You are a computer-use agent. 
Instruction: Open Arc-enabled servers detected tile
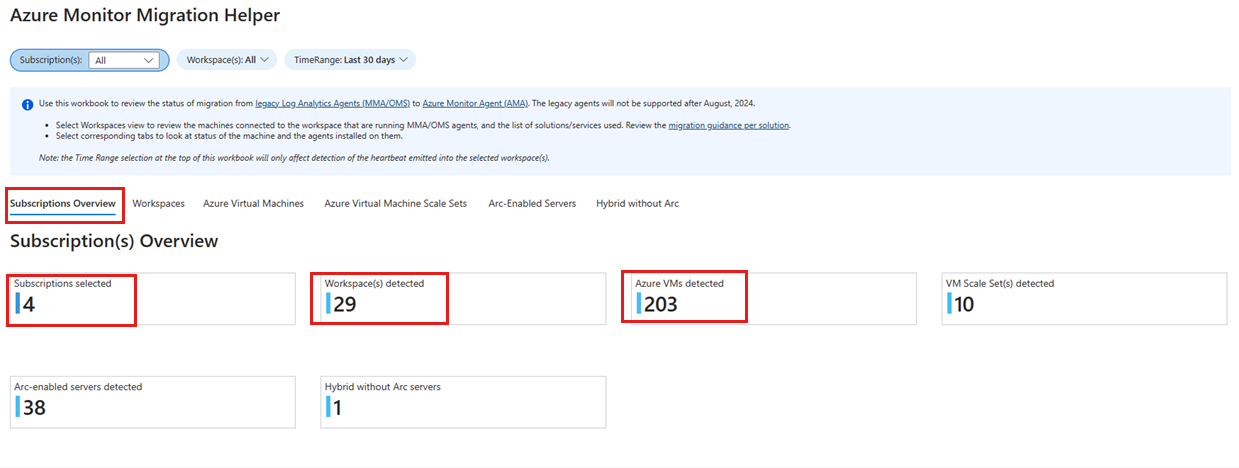(x=153, y=402)
